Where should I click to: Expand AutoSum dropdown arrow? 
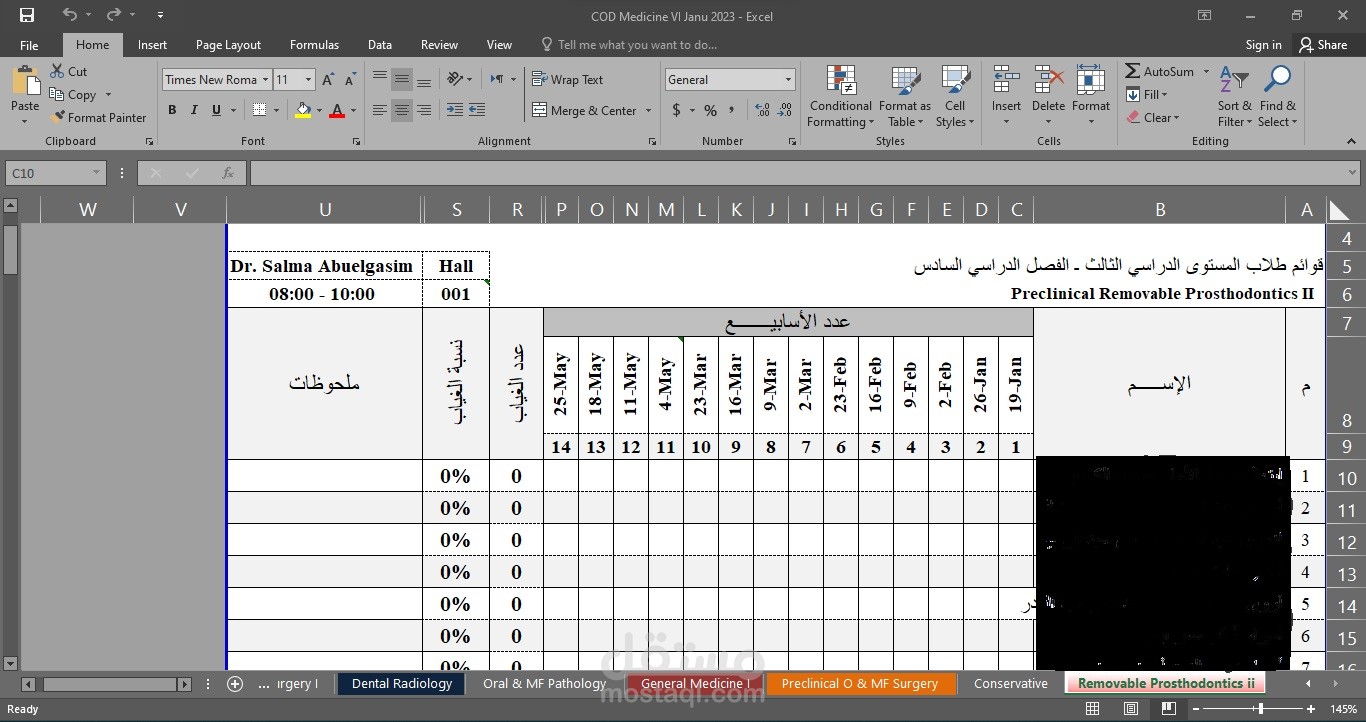pos(1206,72)
